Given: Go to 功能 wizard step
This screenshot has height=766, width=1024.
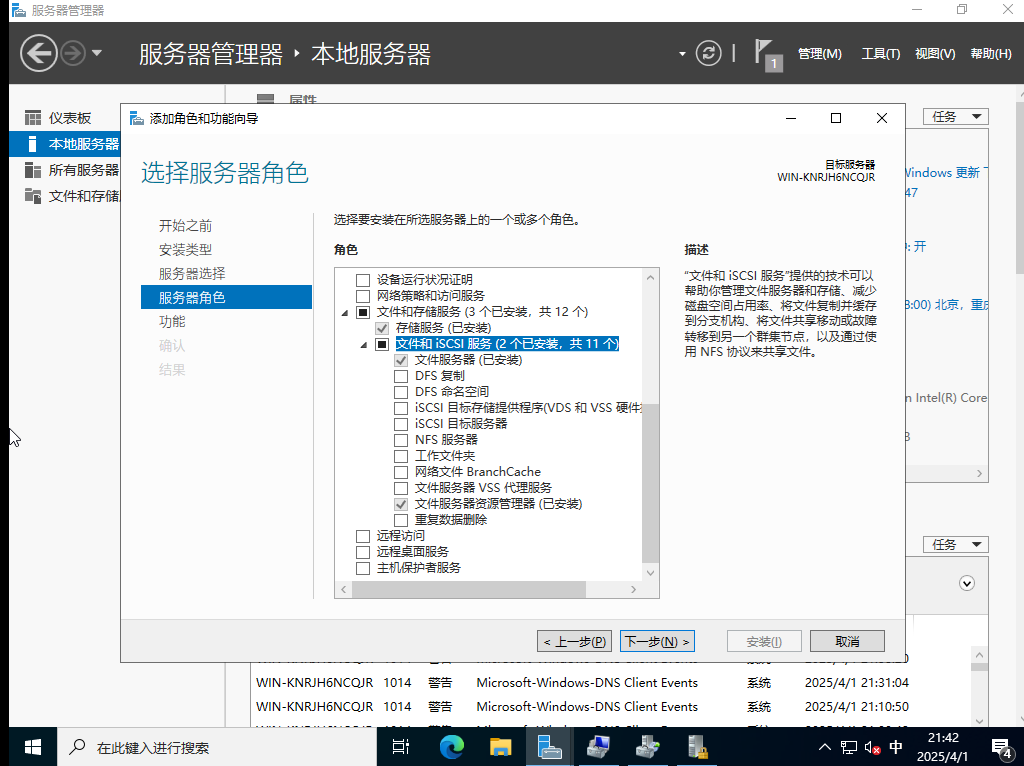Looking at the screenshot, I should [x=172, y=321].
